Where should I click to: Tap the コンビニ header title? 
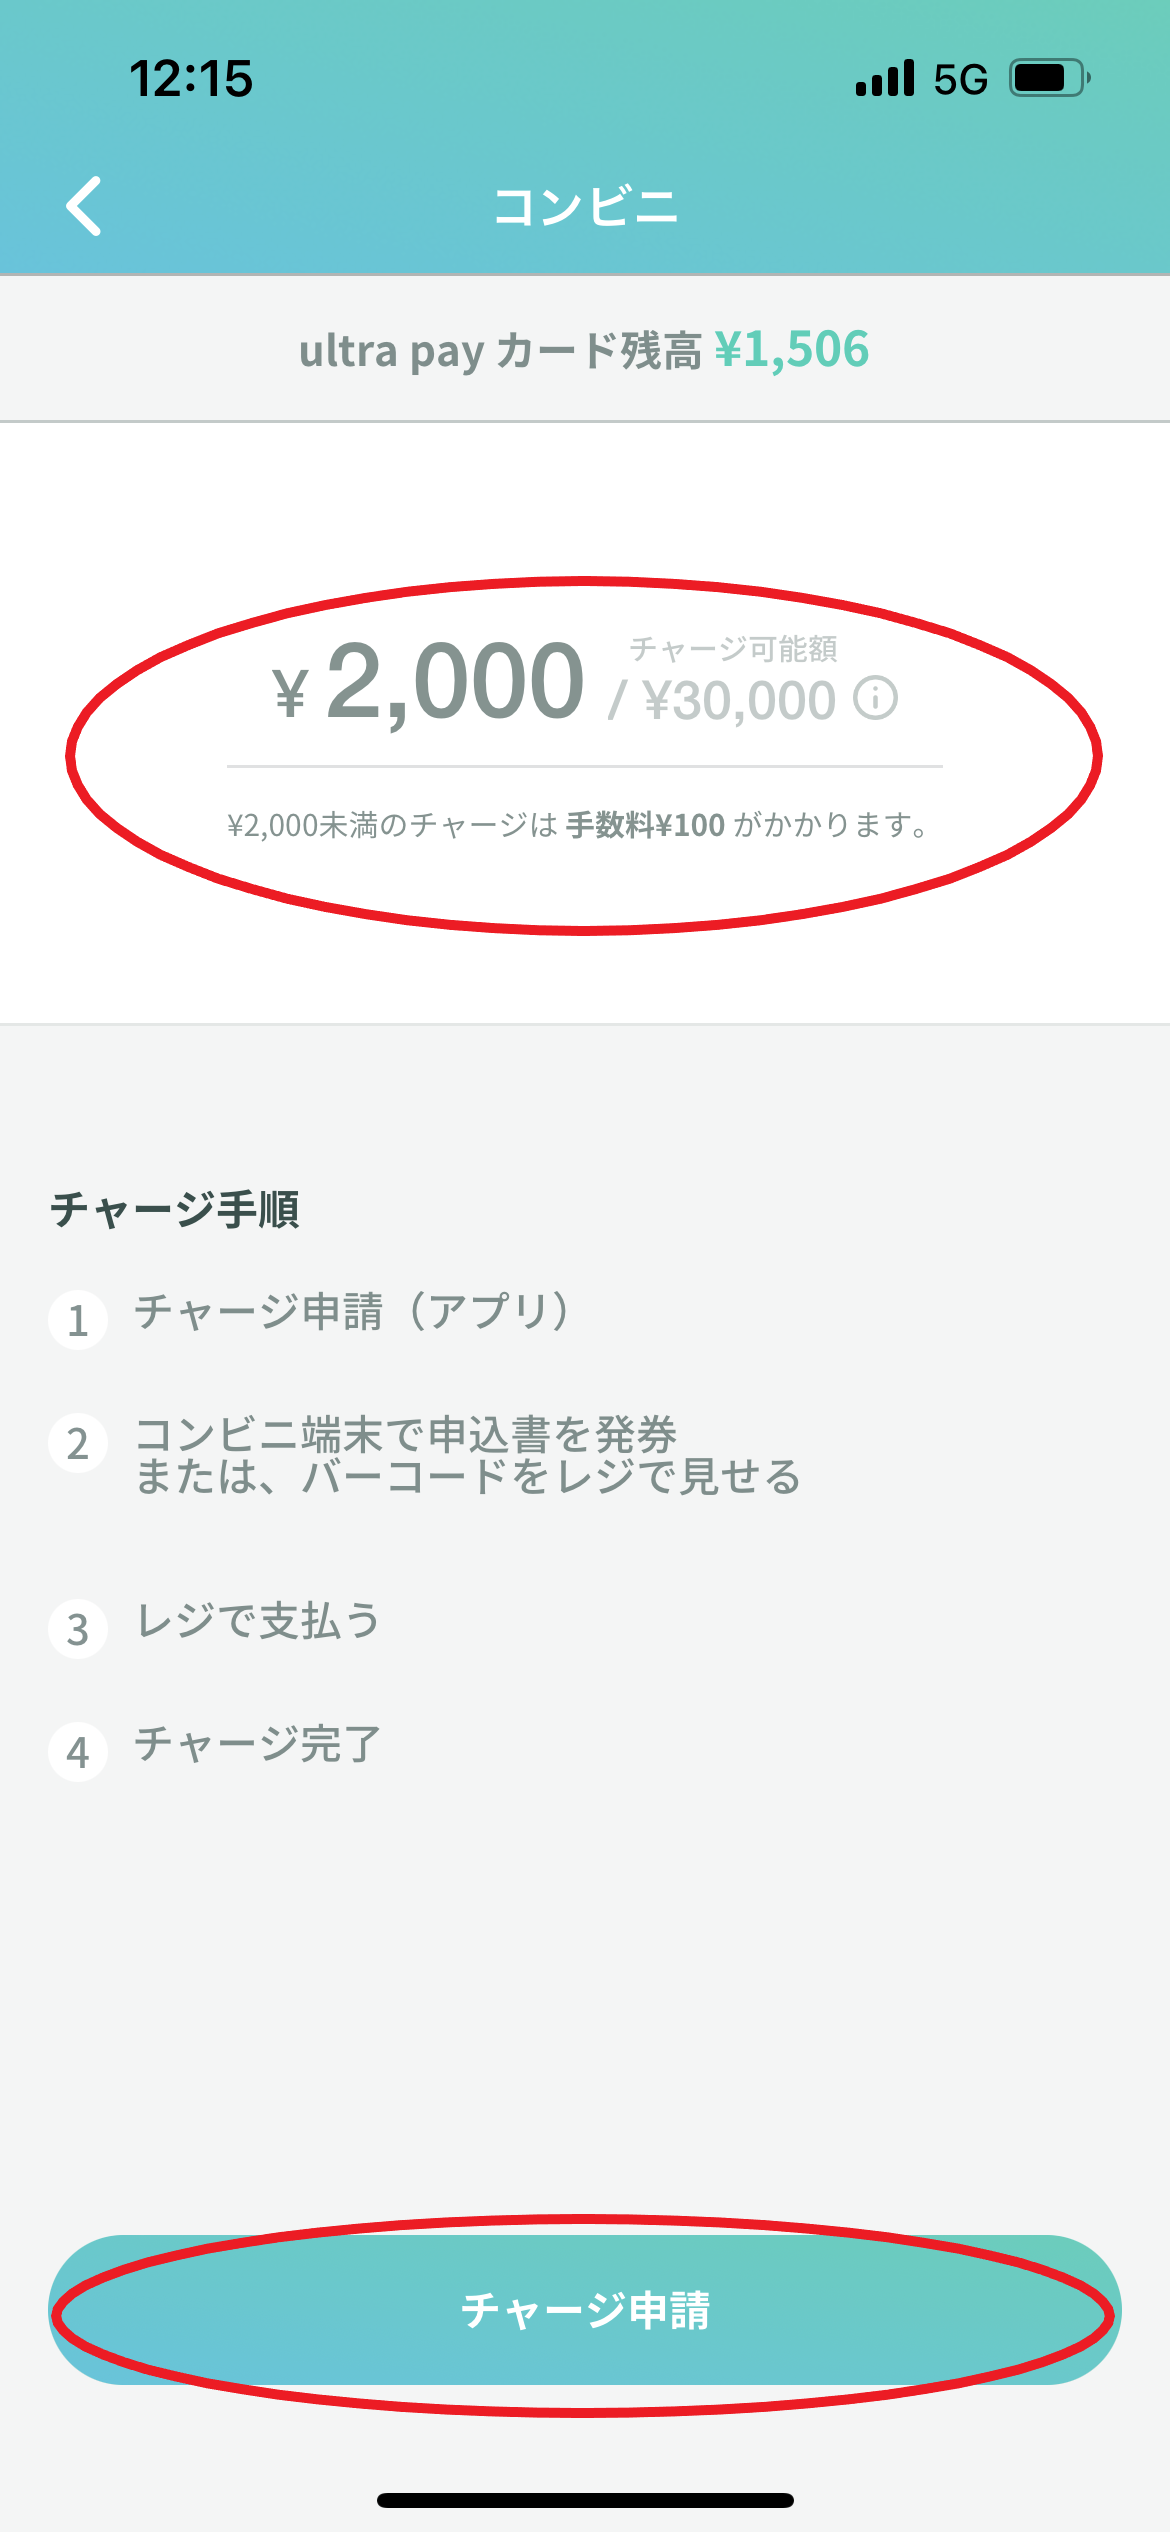[x=585, y=207]
